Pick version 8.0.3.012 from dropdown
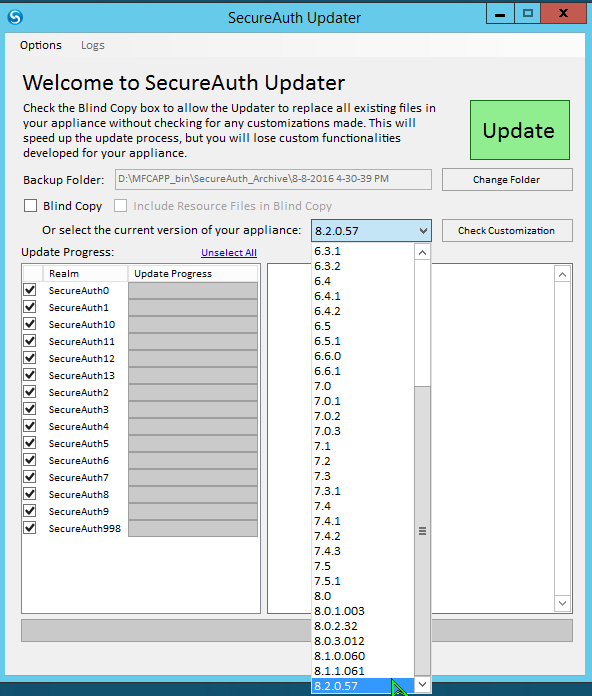This screenshot has width=592, height=696. click(x=363, y=641)
